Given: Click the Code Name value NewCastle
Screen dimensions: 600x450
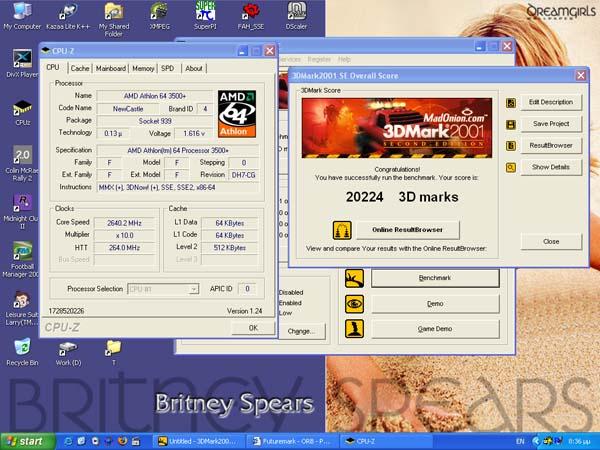Looking at the screenshot, I should coord(128,109).
